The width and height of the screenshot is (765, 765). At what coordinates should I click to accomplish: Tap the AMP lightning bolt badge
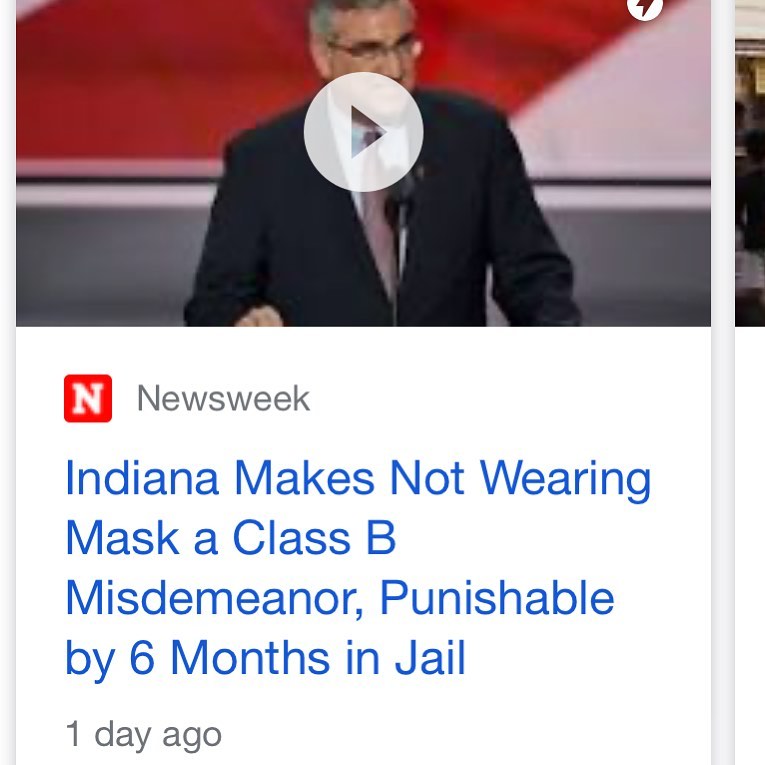coord(644,6)
